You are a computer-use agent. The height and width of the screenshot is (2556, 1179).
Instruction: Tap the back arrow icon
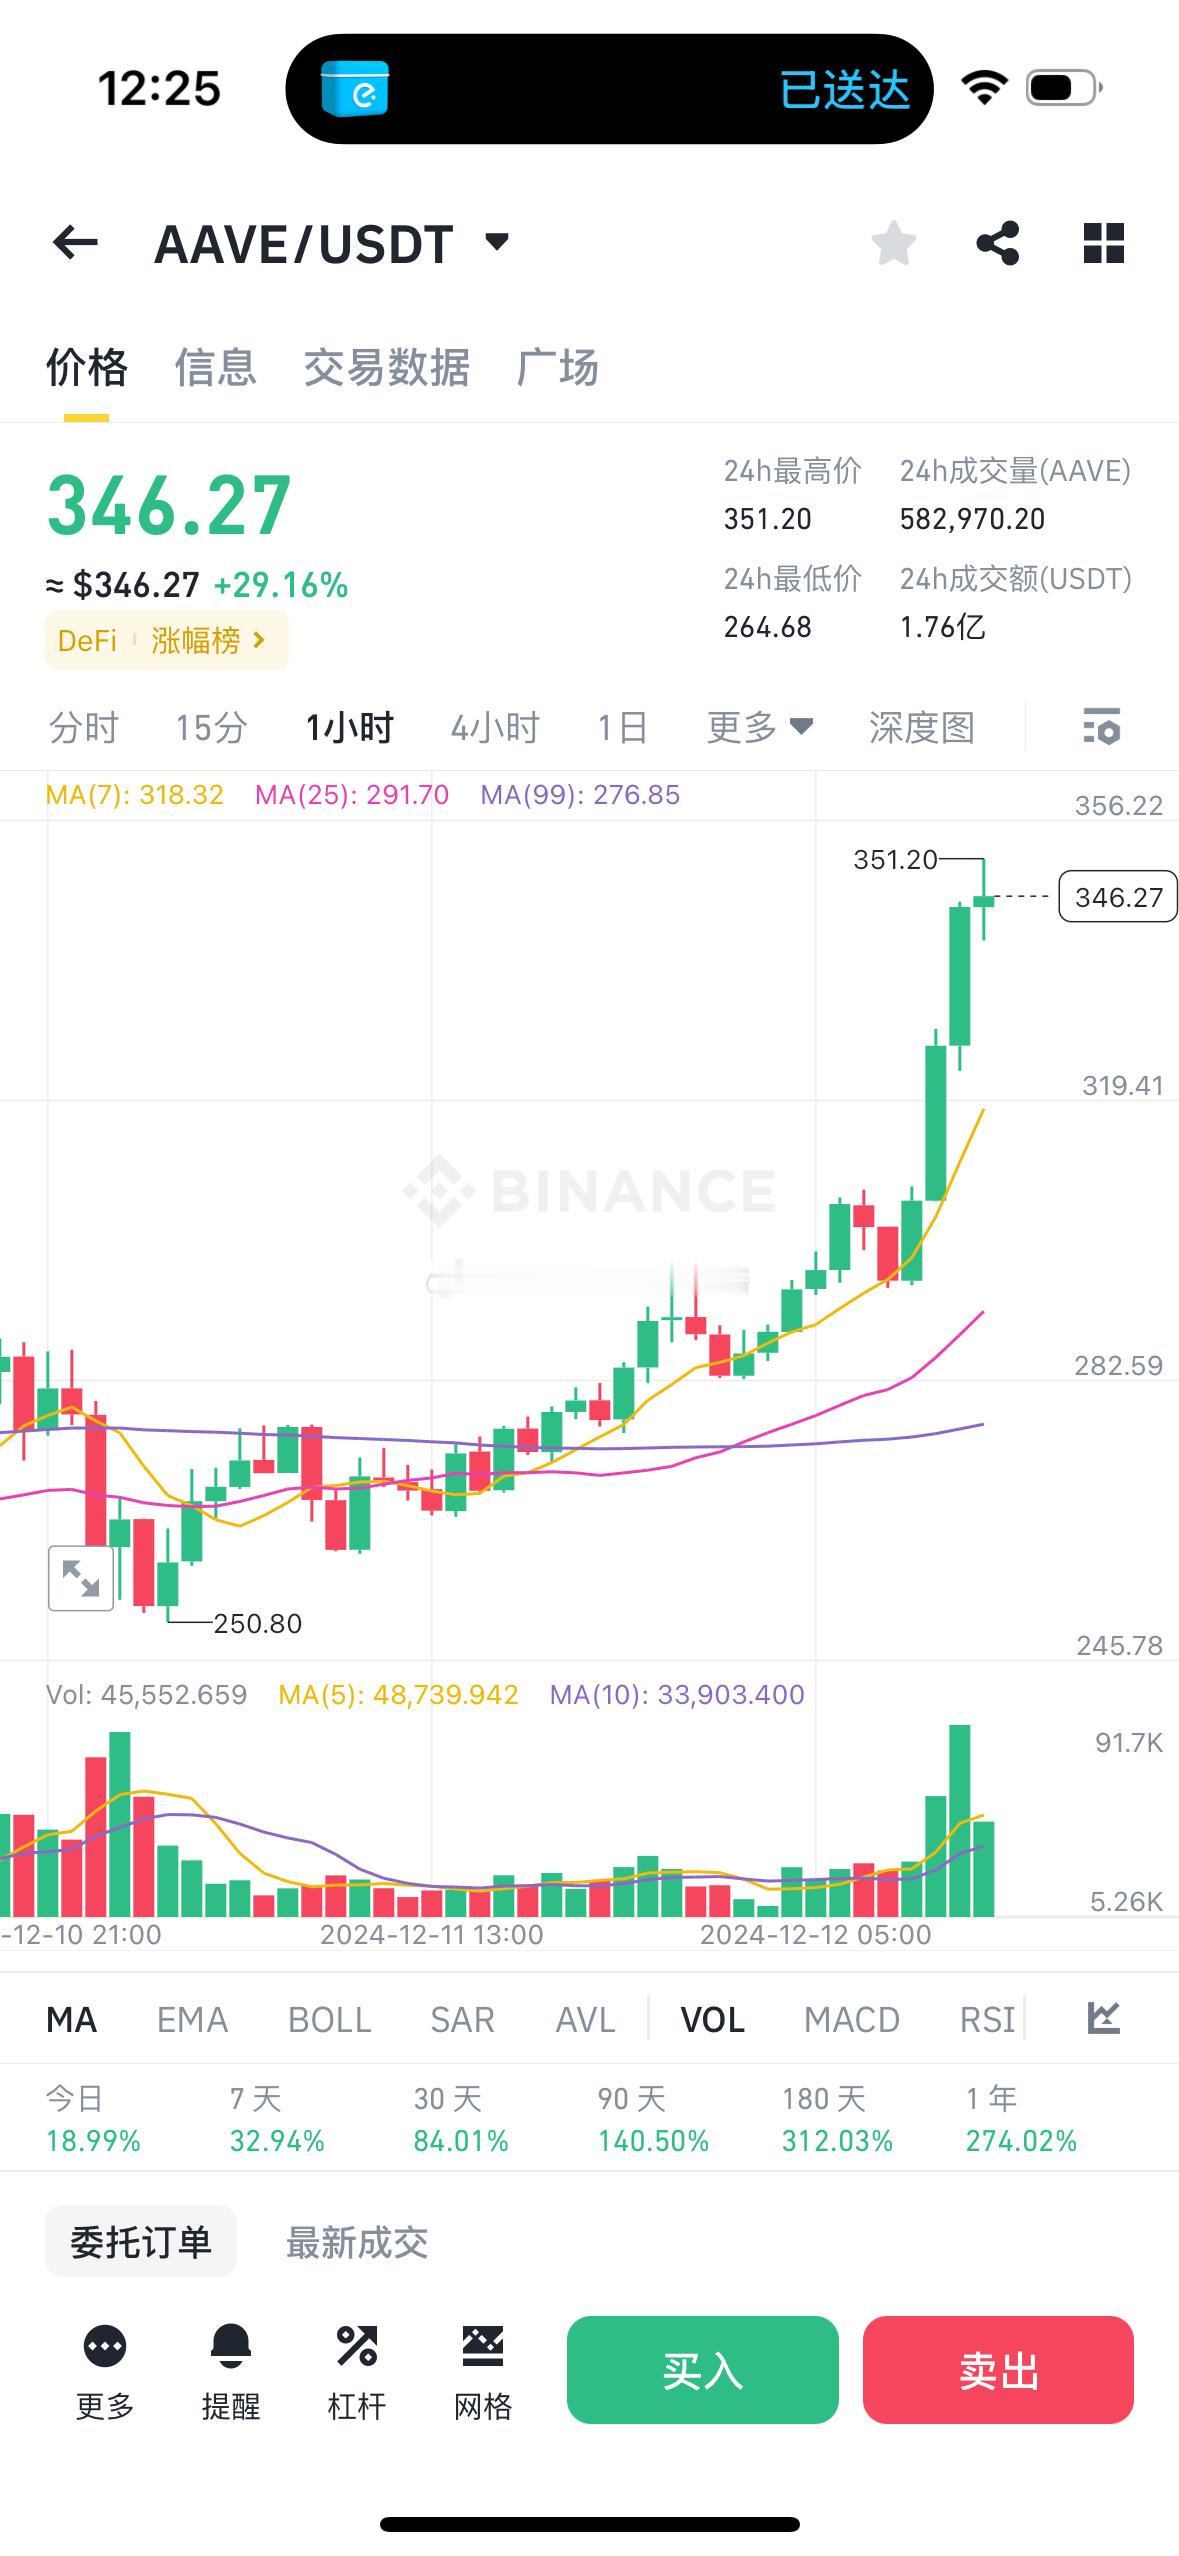click(75, 243)
